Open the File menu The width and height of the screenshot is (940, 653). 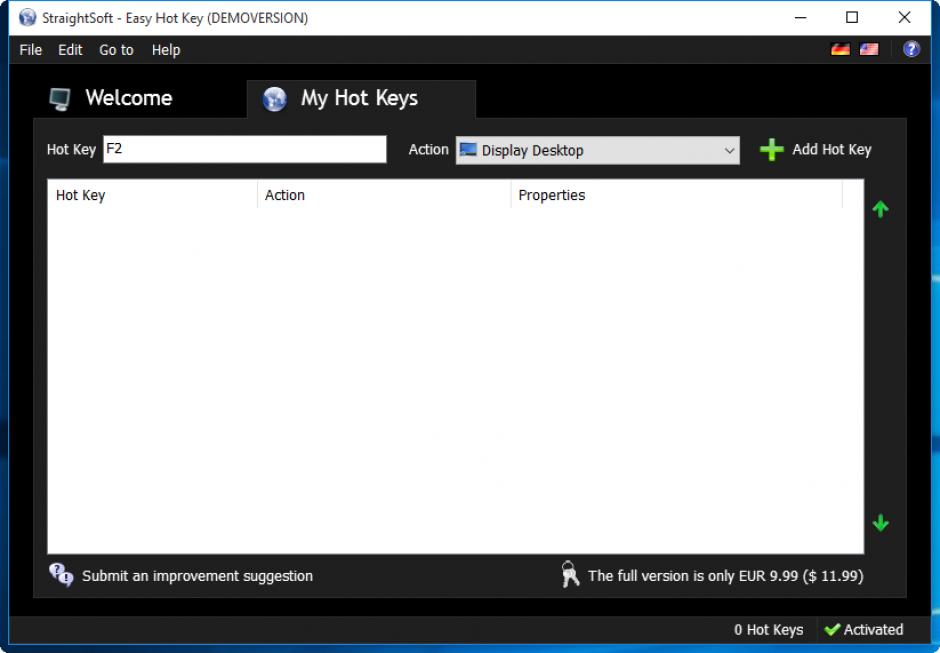pos(31,50)
